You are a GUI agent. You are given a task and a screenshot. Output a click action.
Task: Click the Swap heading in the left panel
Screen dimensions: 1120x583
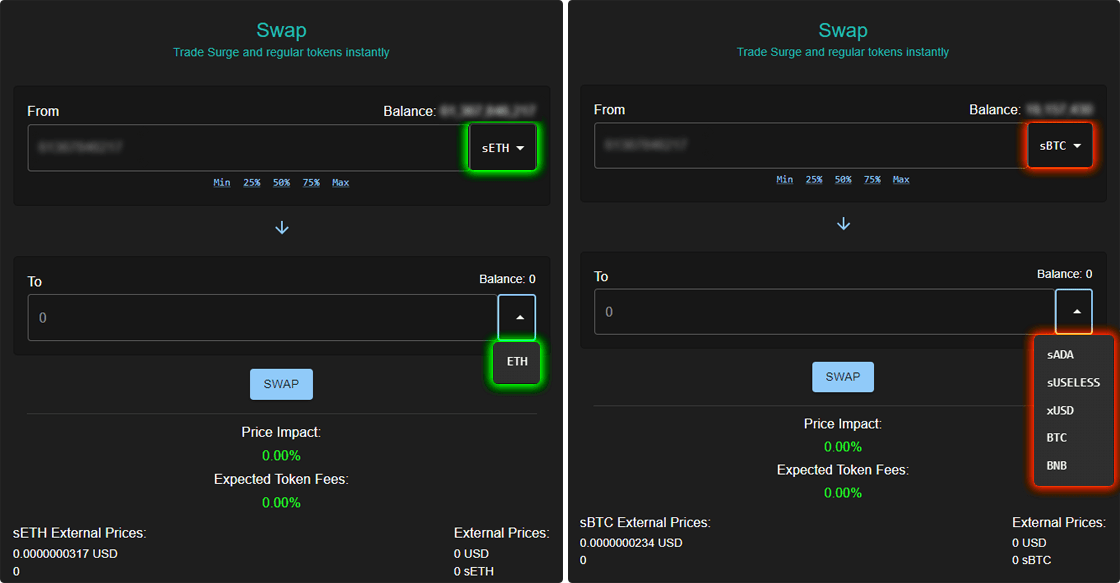coord(281,31)
